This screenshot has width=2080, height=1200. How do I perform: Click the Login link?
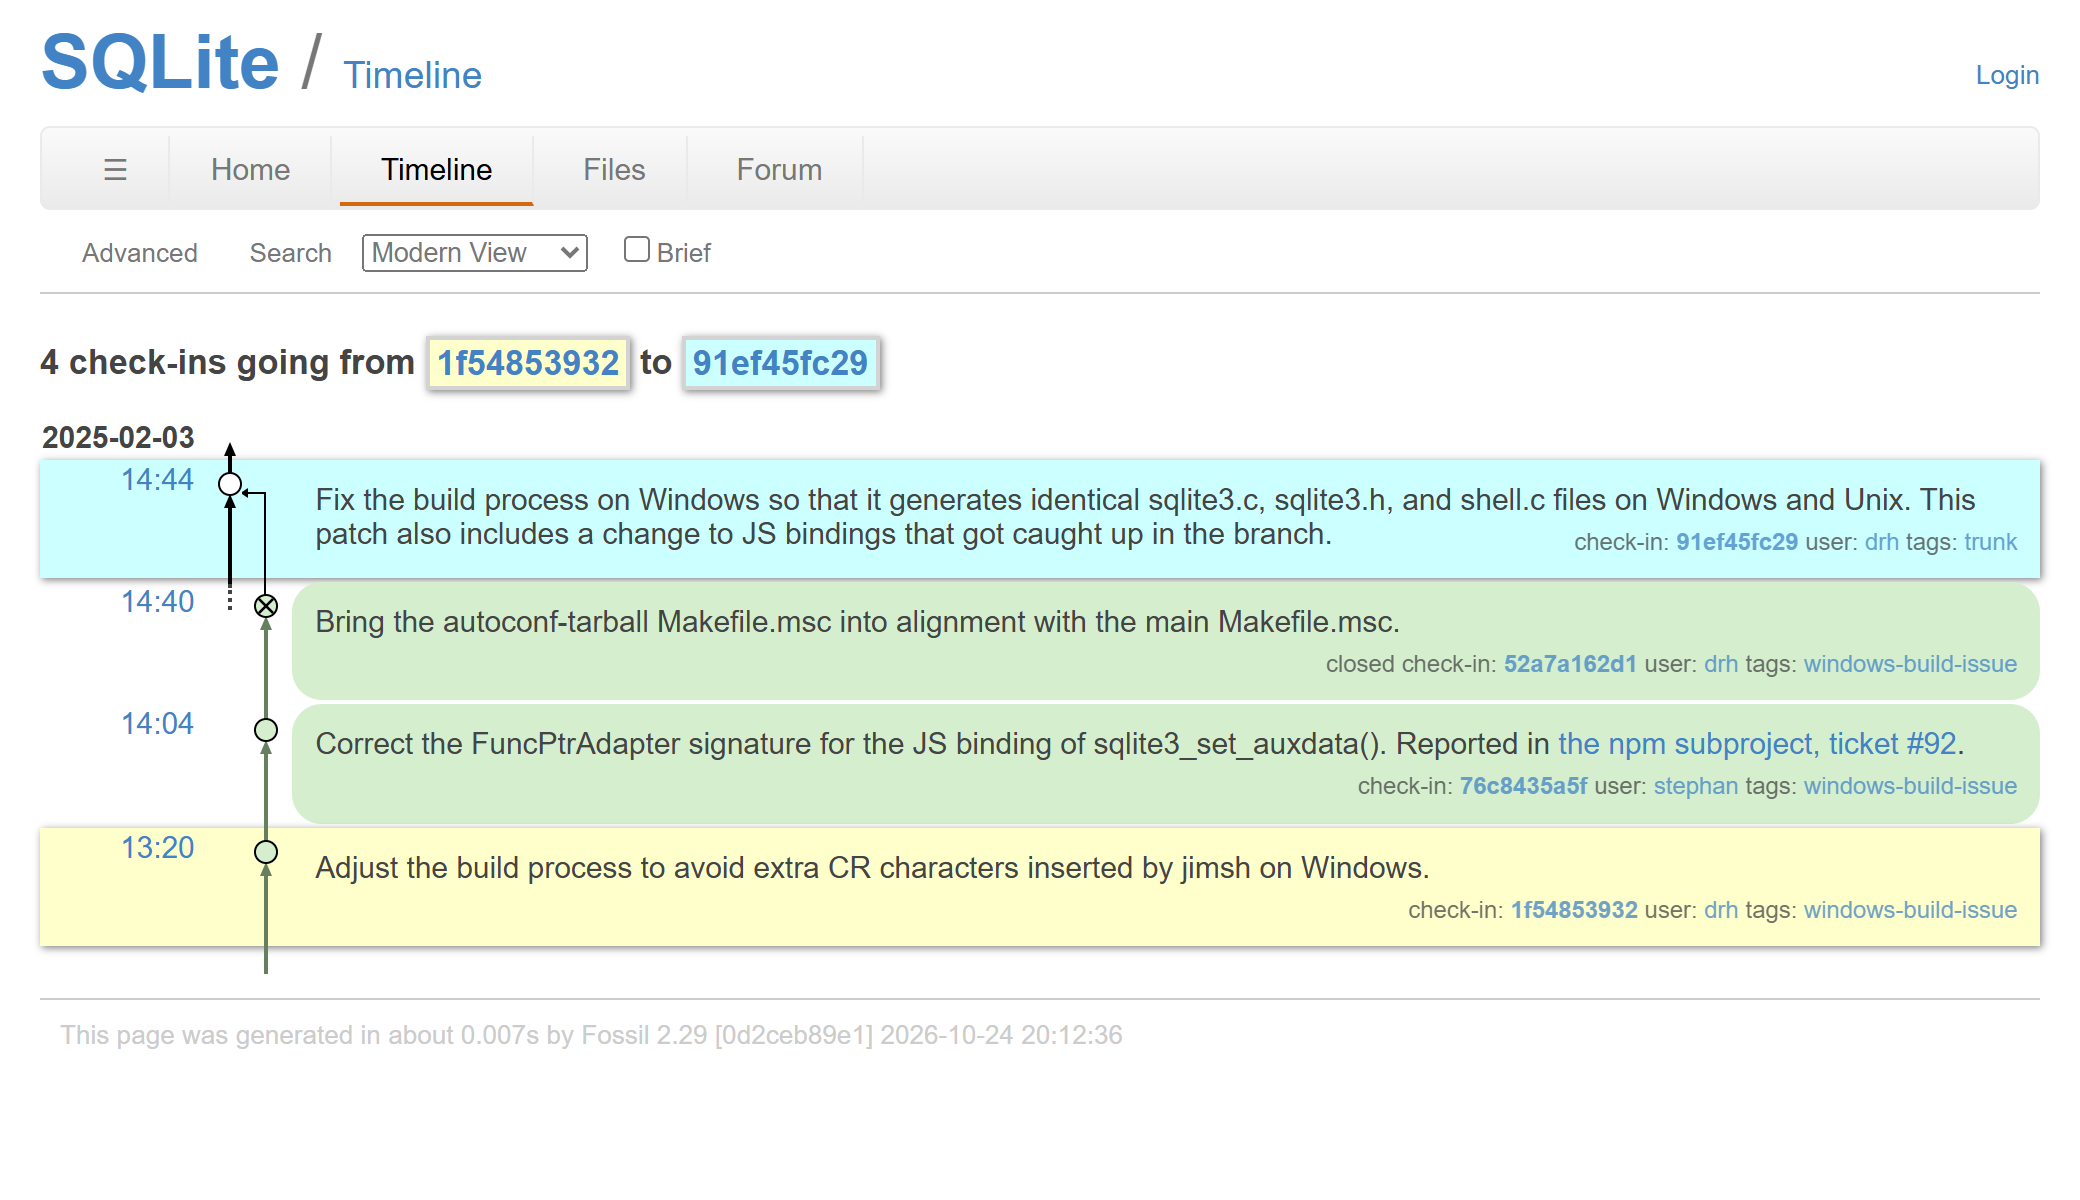click(x=2007, y=75)
